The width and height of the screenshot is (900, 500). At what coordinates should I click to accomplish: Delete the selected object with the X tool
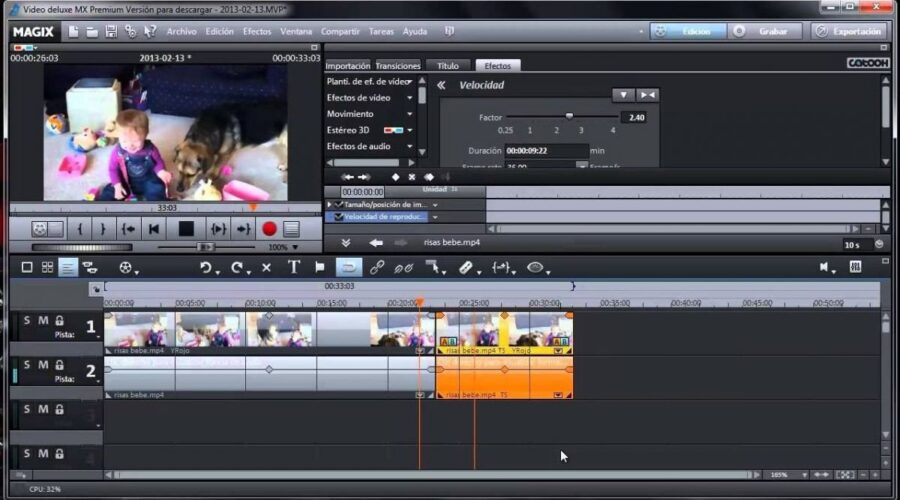pos(266,268)
